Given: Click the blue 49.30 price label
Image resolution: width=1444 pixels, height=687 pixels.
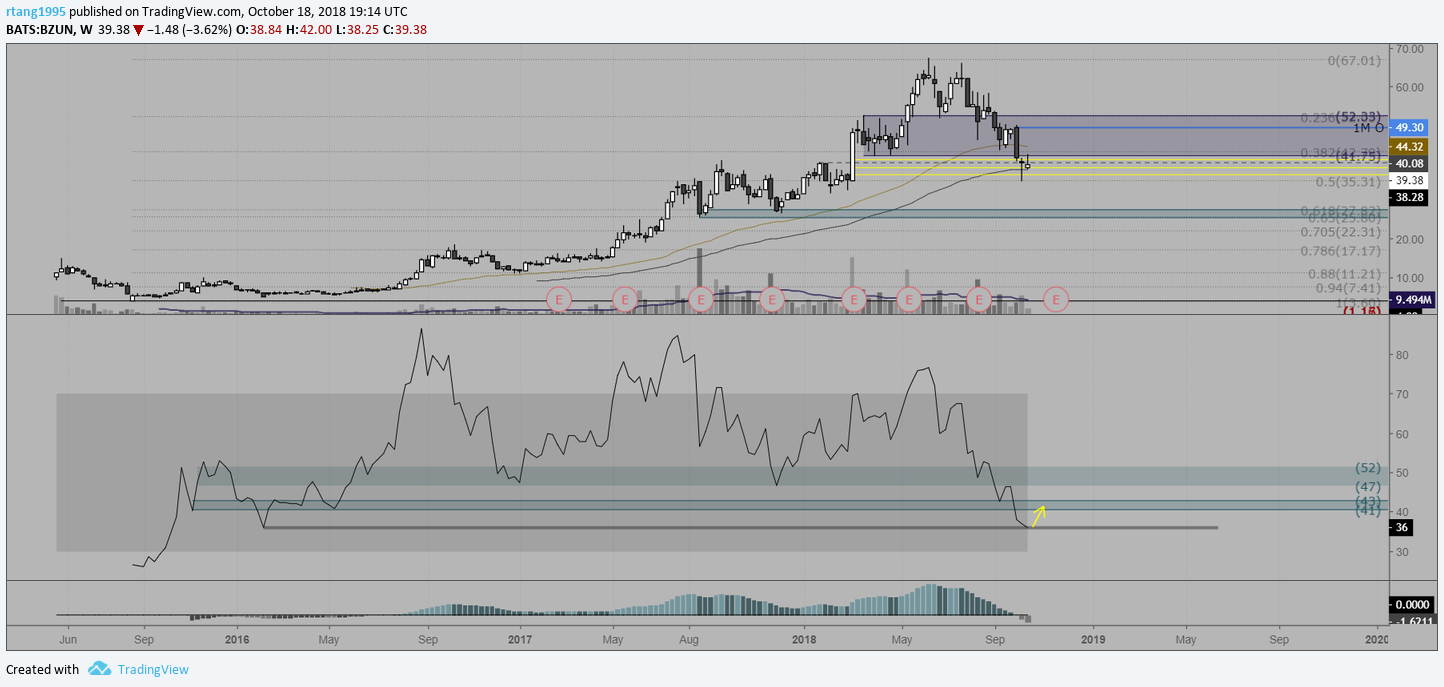Looking at the screenshot, I should pos(1410,128).
